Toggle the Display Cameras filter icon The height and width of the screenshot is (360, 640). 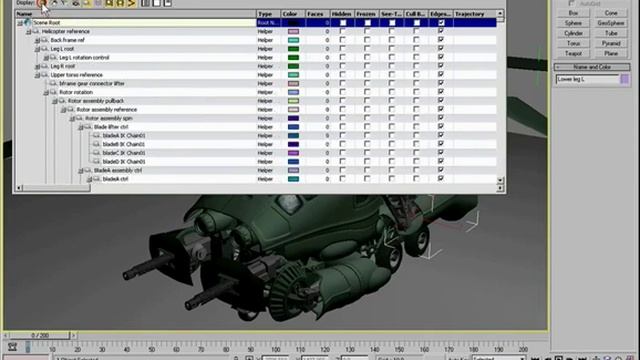(x=76, y=3)
